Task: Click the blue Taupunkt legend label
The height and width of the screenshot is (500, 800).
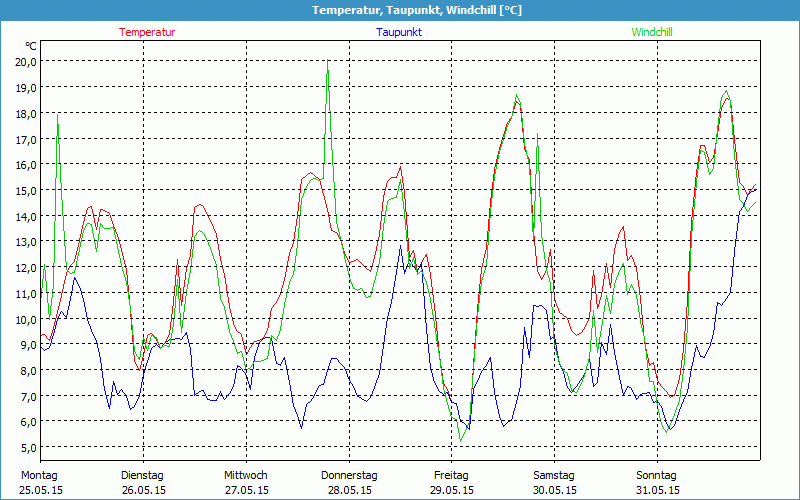Action: [399, 32]
